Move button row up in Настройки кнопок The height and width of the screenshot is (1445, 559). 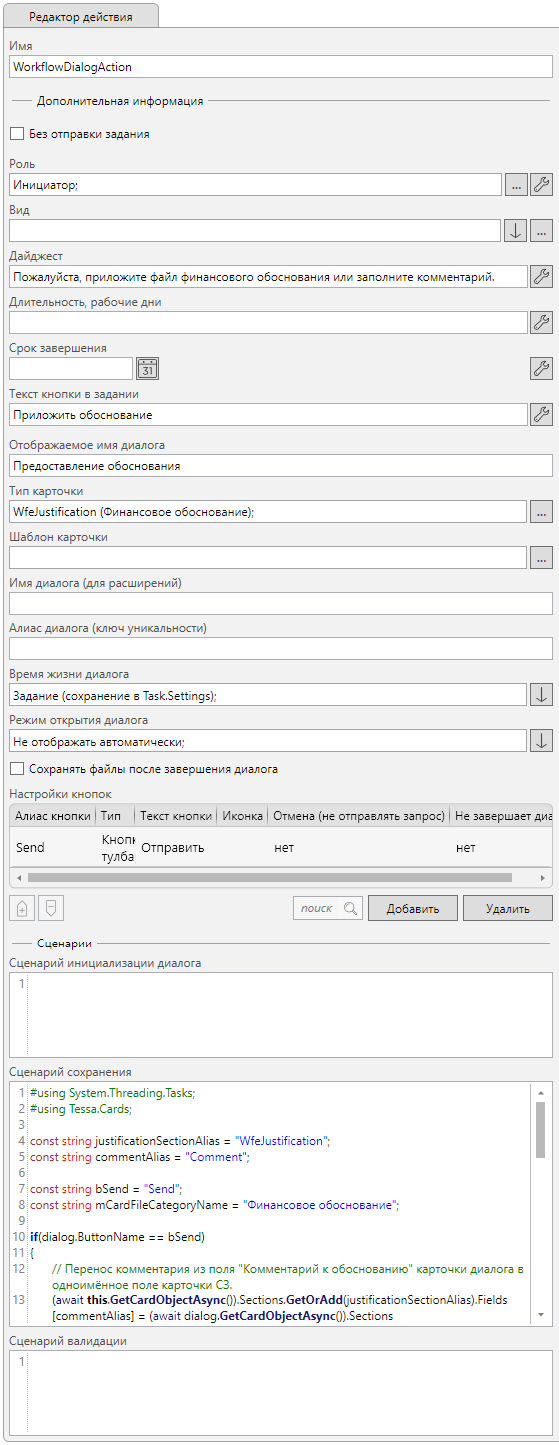click(x=22, y=908)
